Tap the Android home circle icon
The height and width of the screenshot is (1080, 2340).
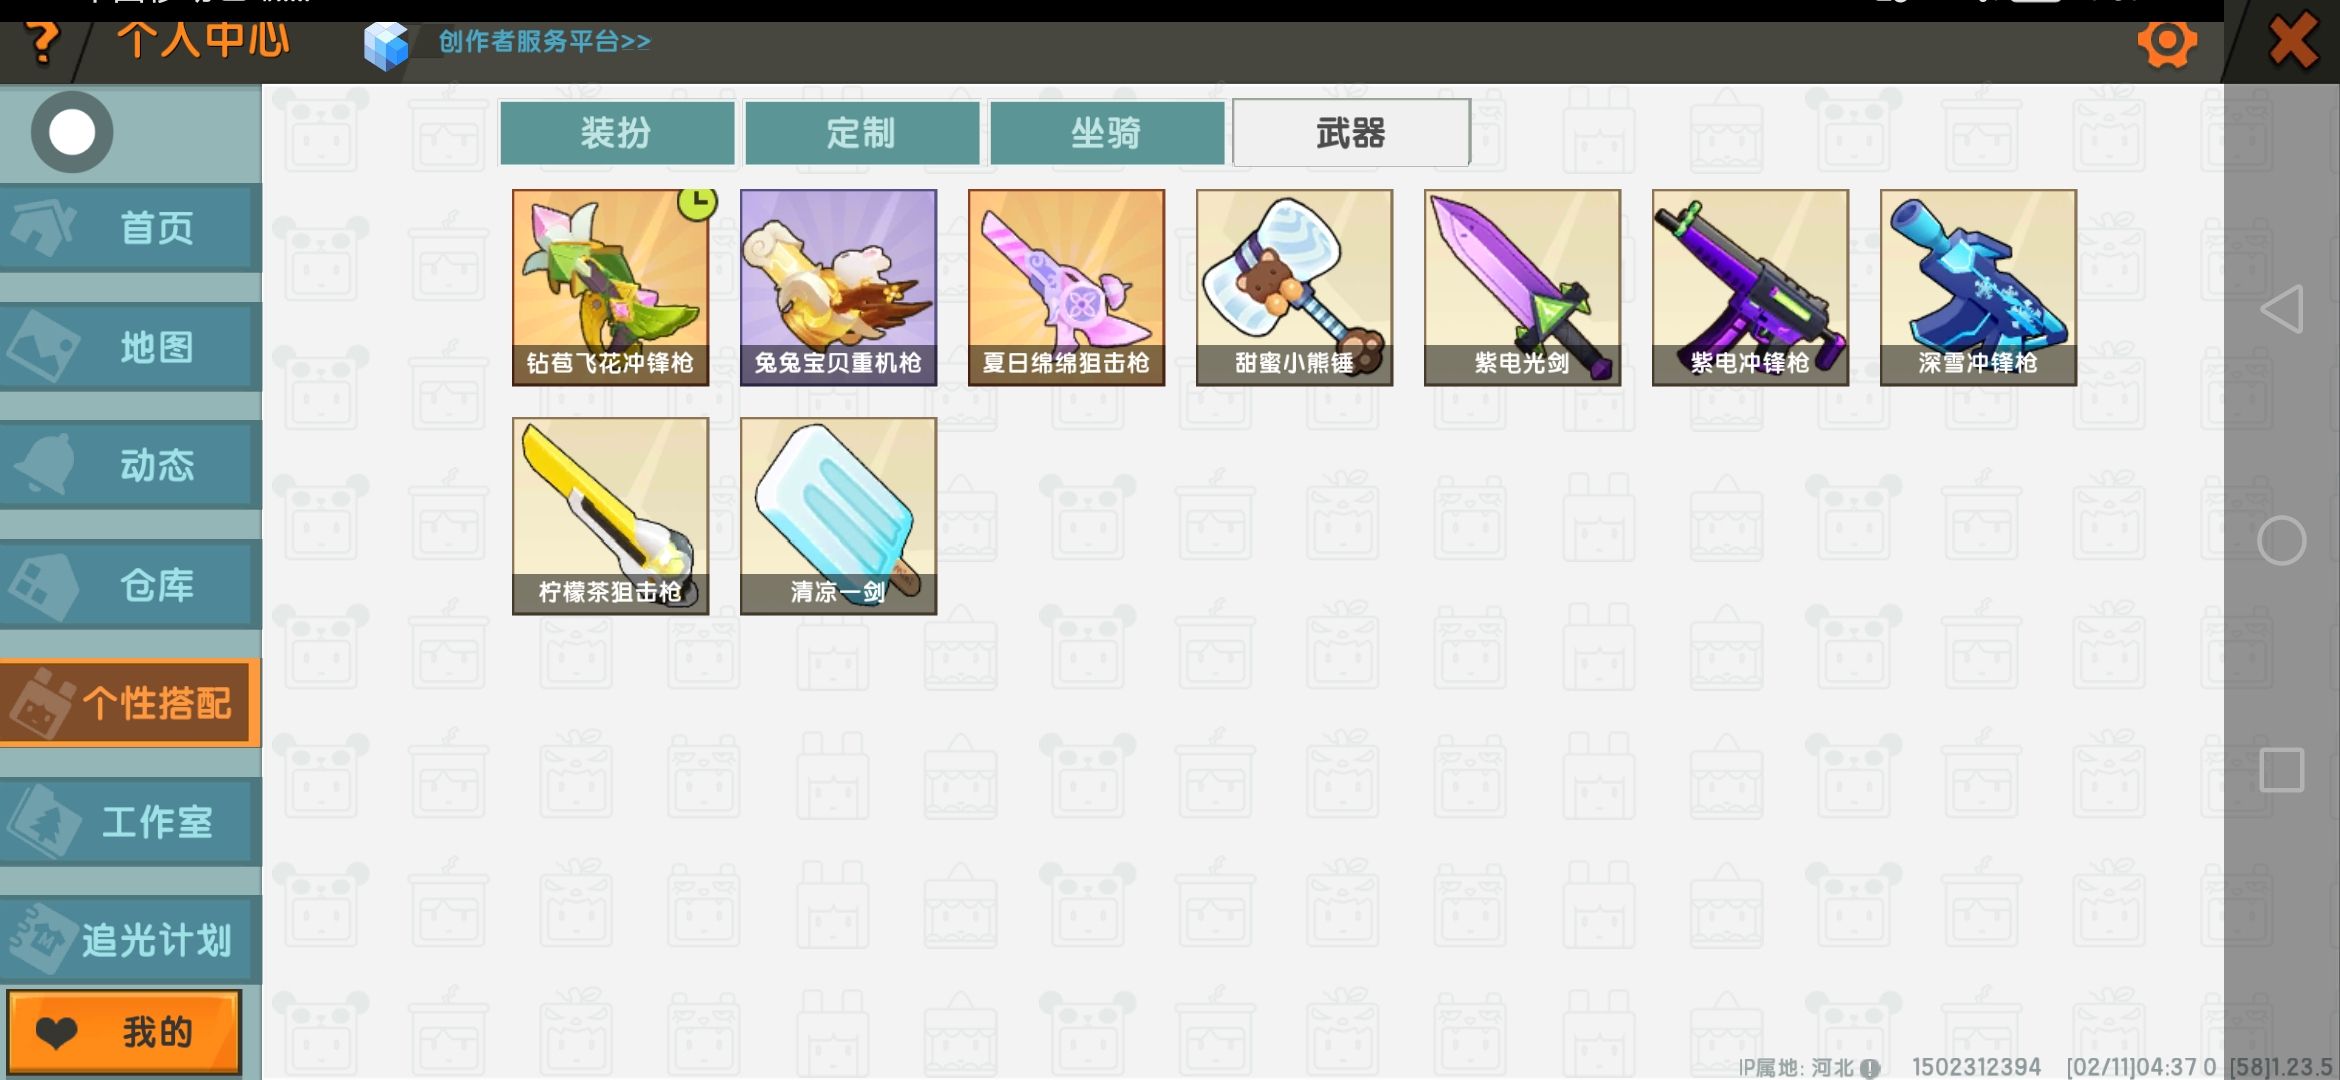[2282, 541]
